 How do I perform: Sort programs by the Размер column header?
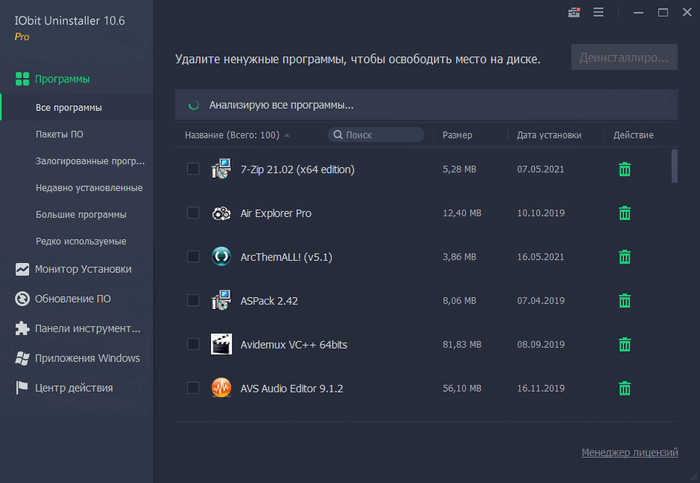(x=457, y=135)
